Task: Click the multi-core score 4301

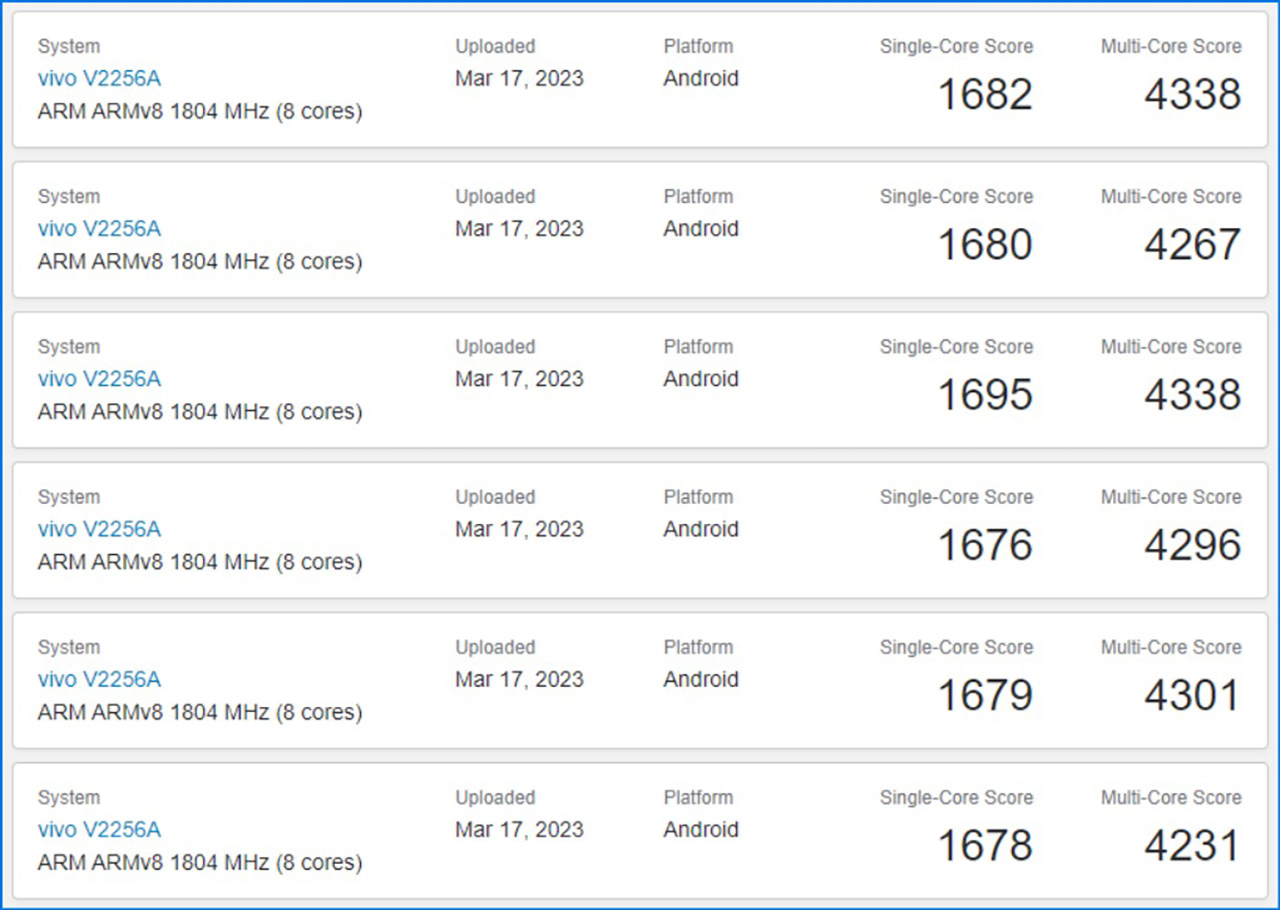Action: 1193,695
